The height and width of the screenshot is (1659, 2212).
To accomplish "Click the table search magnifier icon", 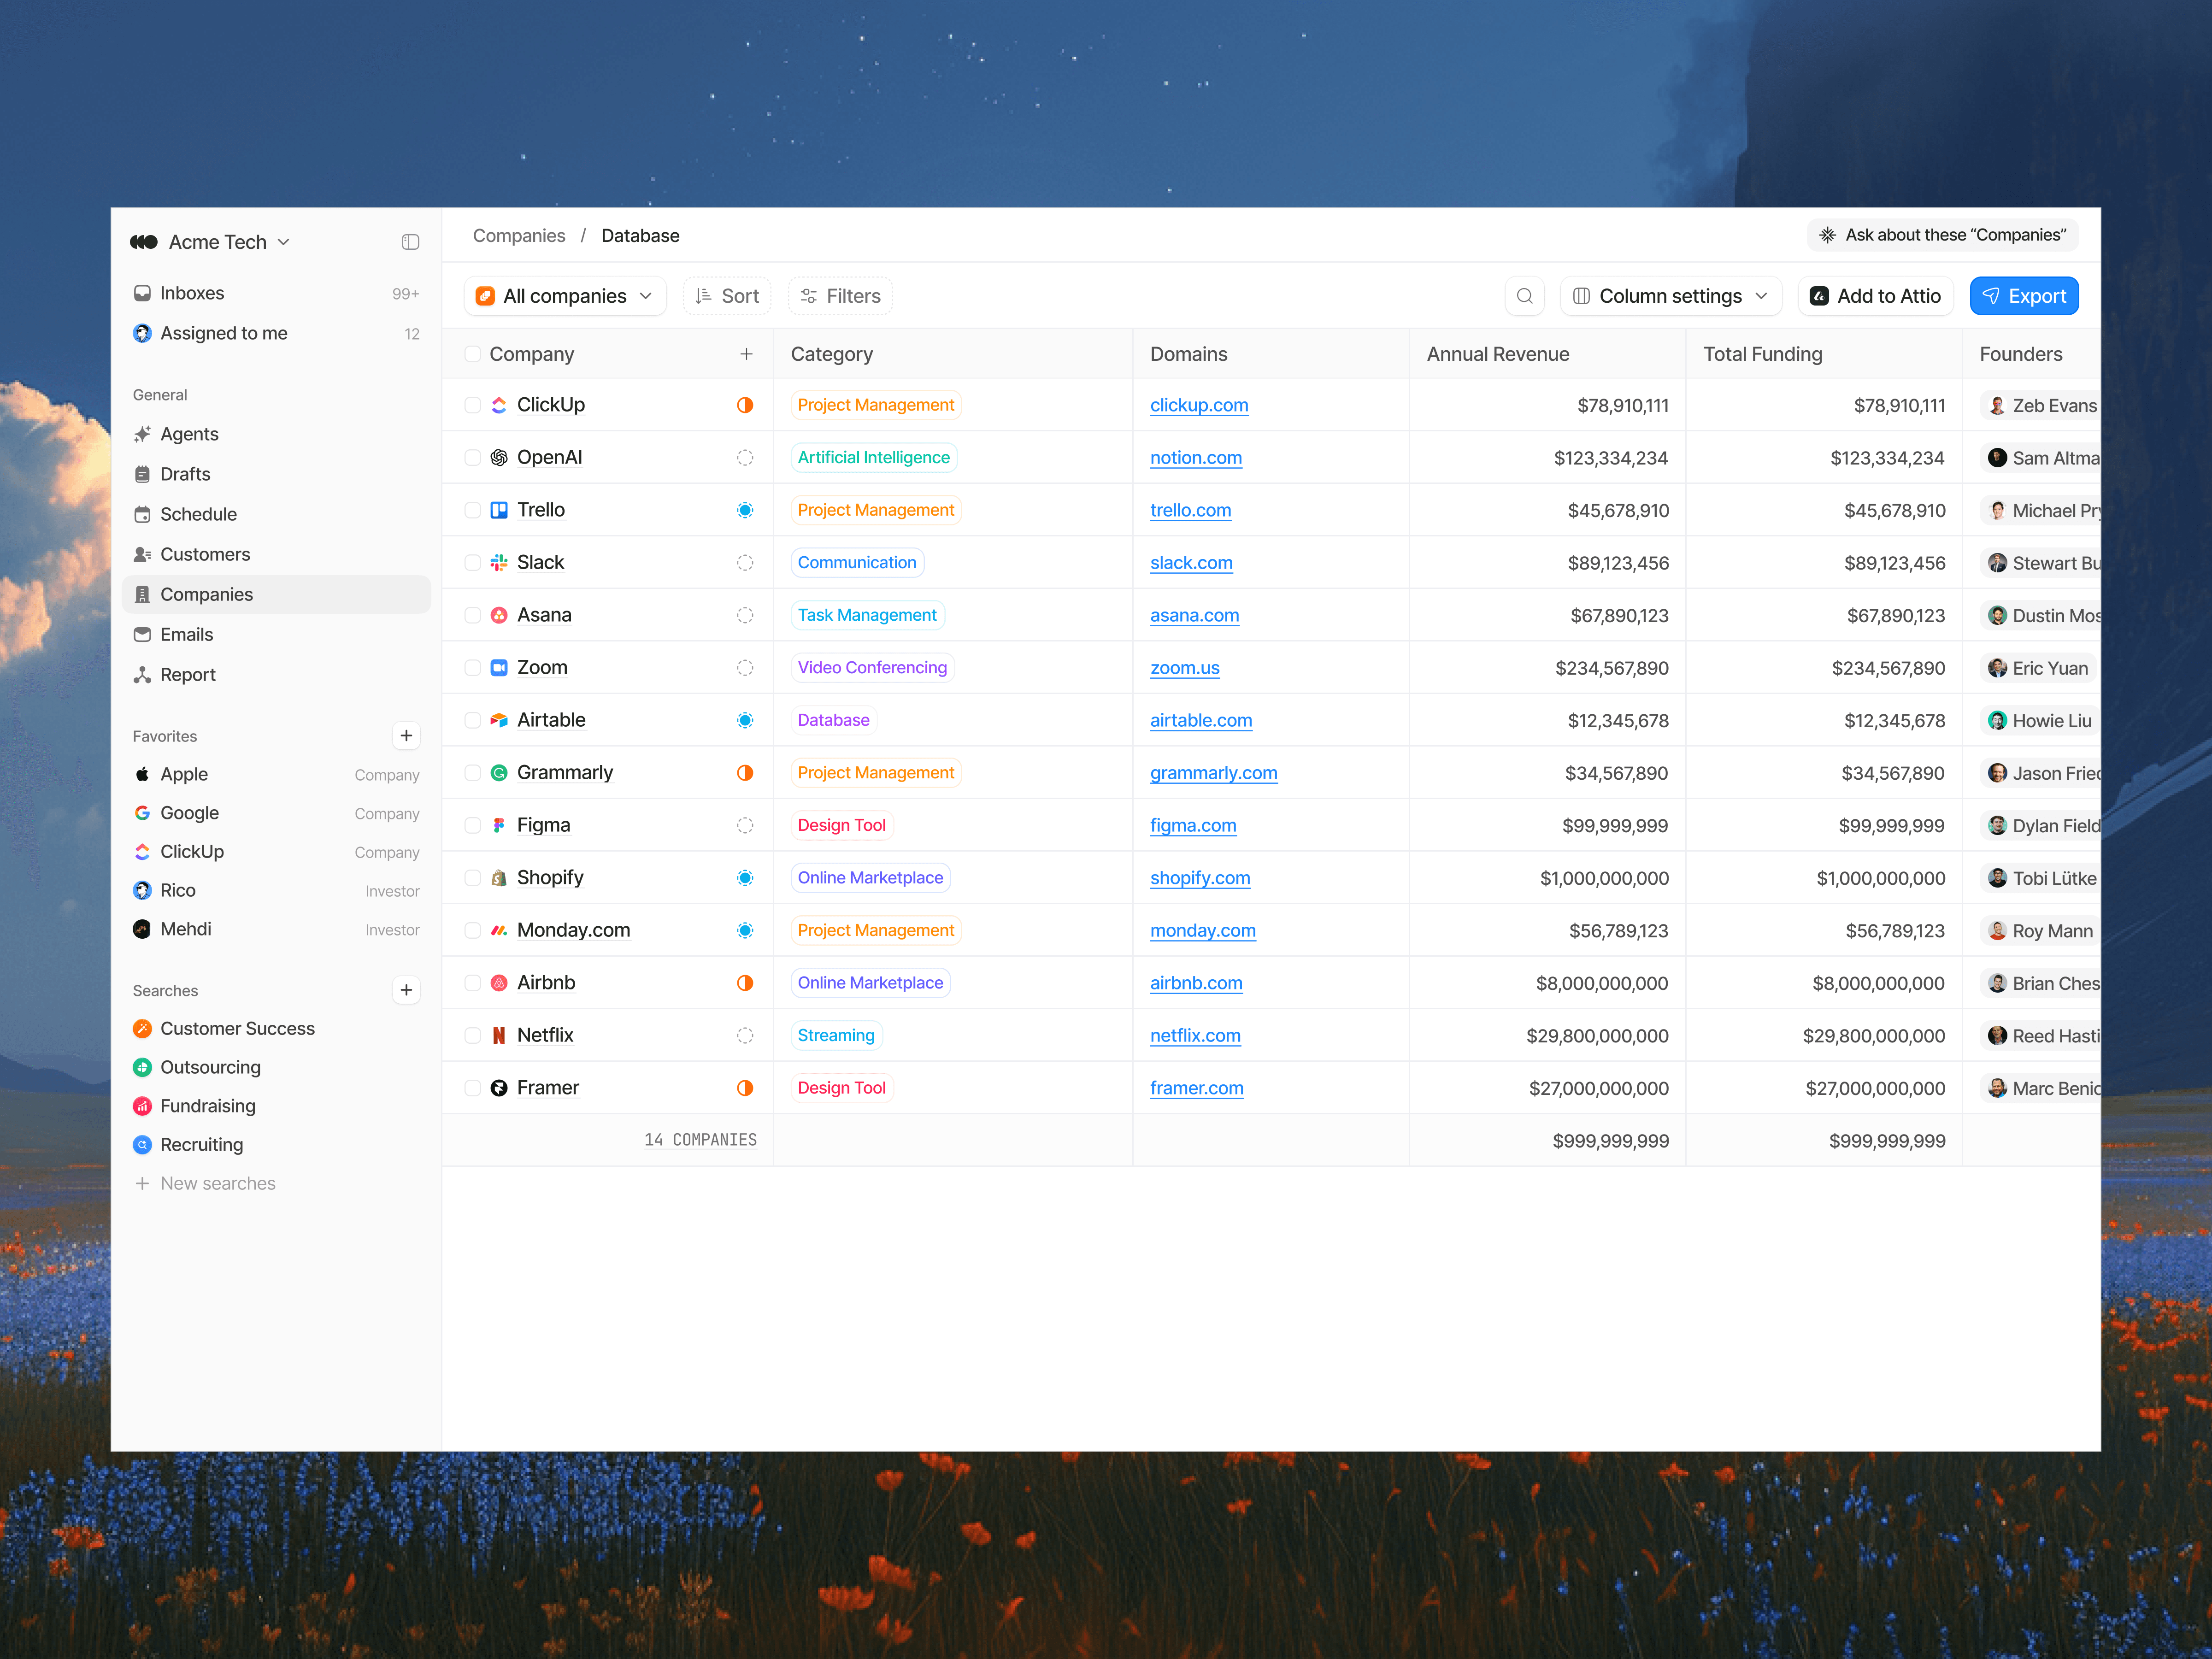I will coord(1524,296).
